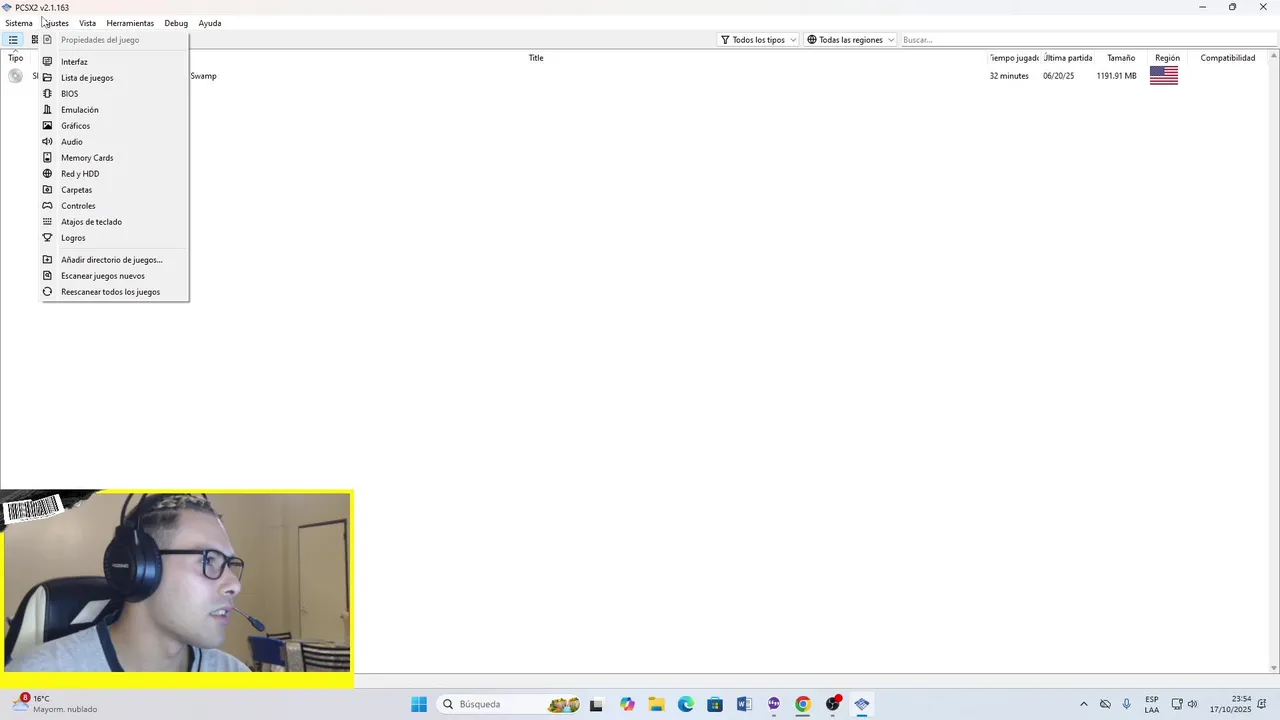The width and height of the screenshot is (1280, 720).
Task: Select grayed Propiedades del juego entry
Action: click(x=114, y=40)
